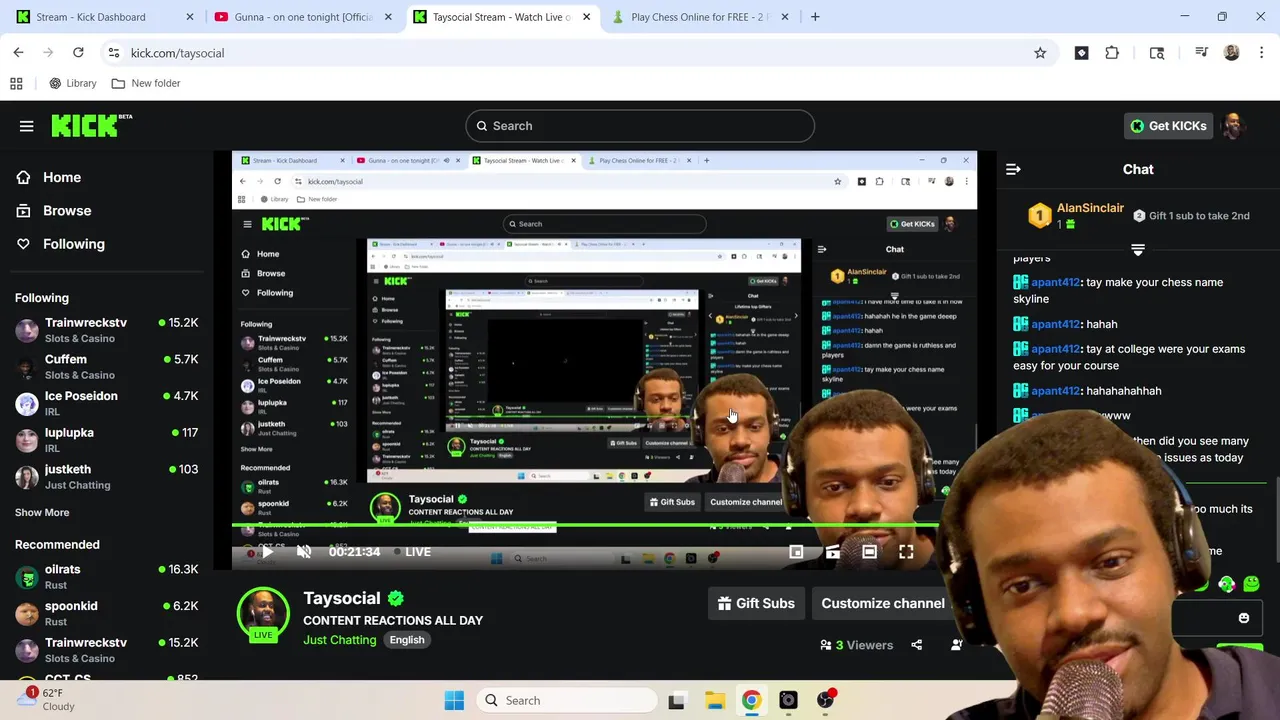
Task: Open the Kick hamburger menu
Action: point(27,126)
